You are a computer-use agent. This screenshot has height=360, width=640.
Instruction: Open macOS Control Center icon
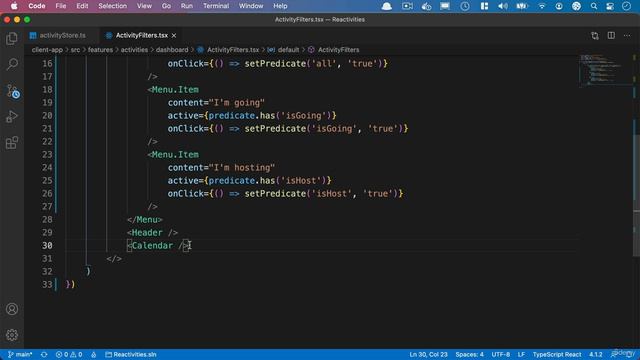coord(610,6)
